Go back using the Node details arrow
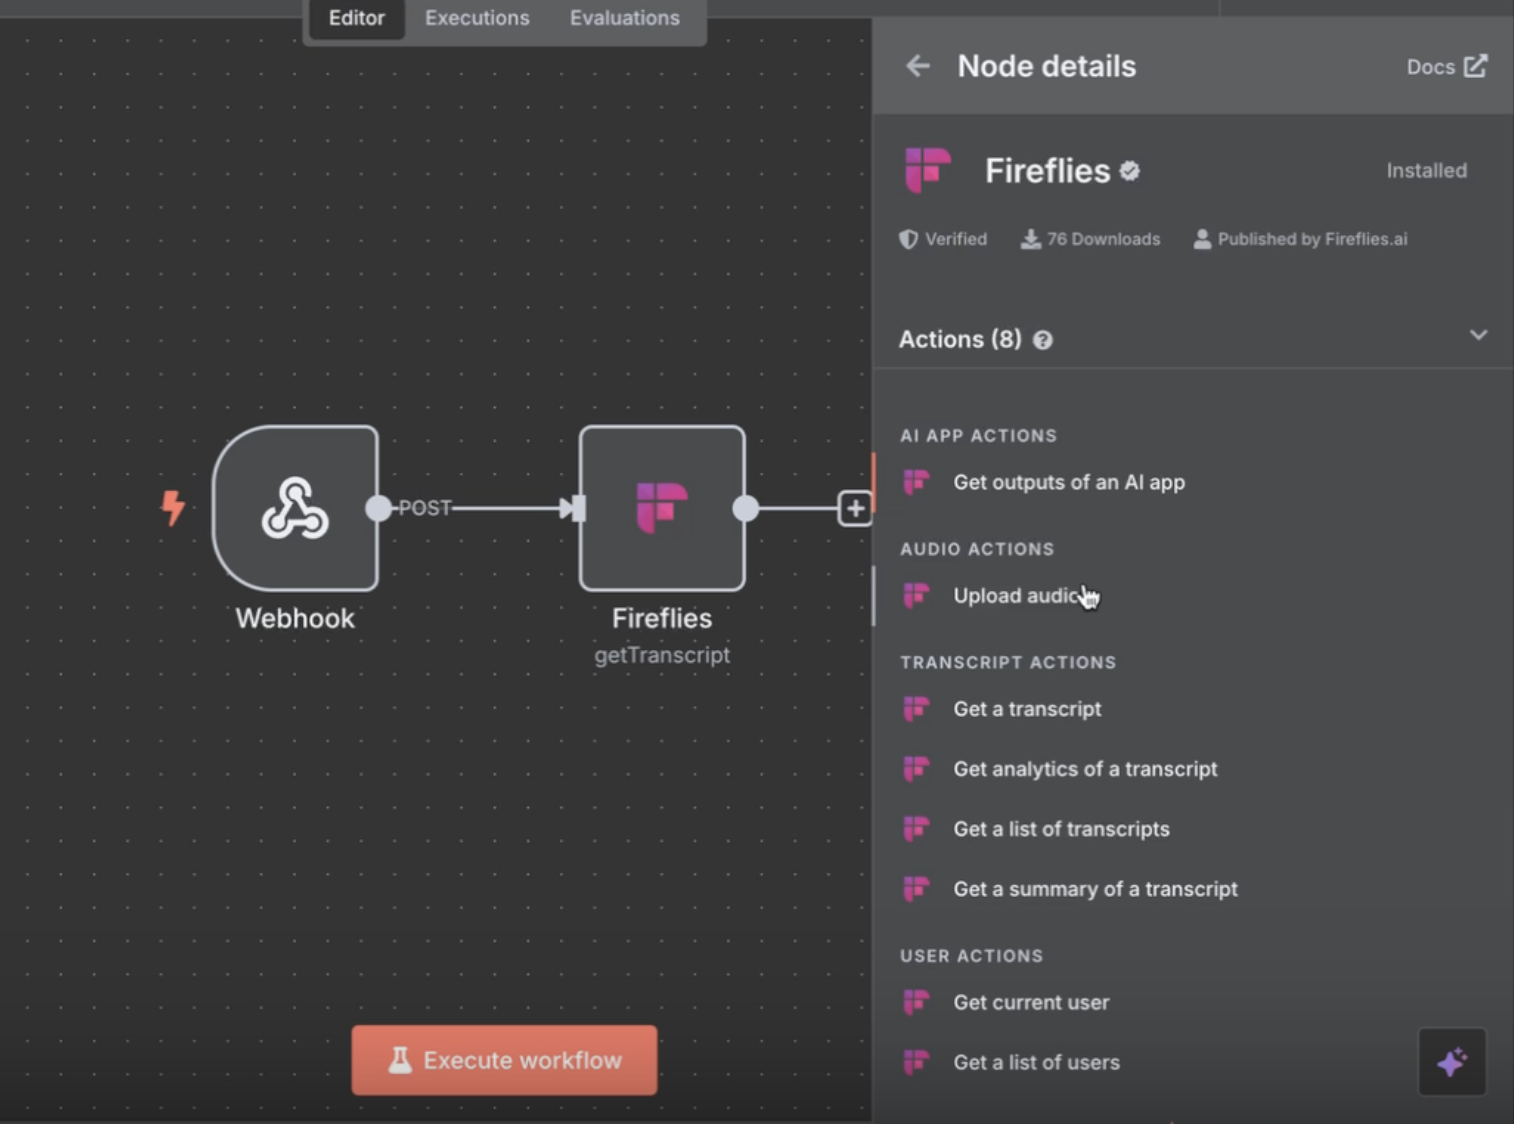Viewport: 1514px width, 1124px height. click(917, 66)
